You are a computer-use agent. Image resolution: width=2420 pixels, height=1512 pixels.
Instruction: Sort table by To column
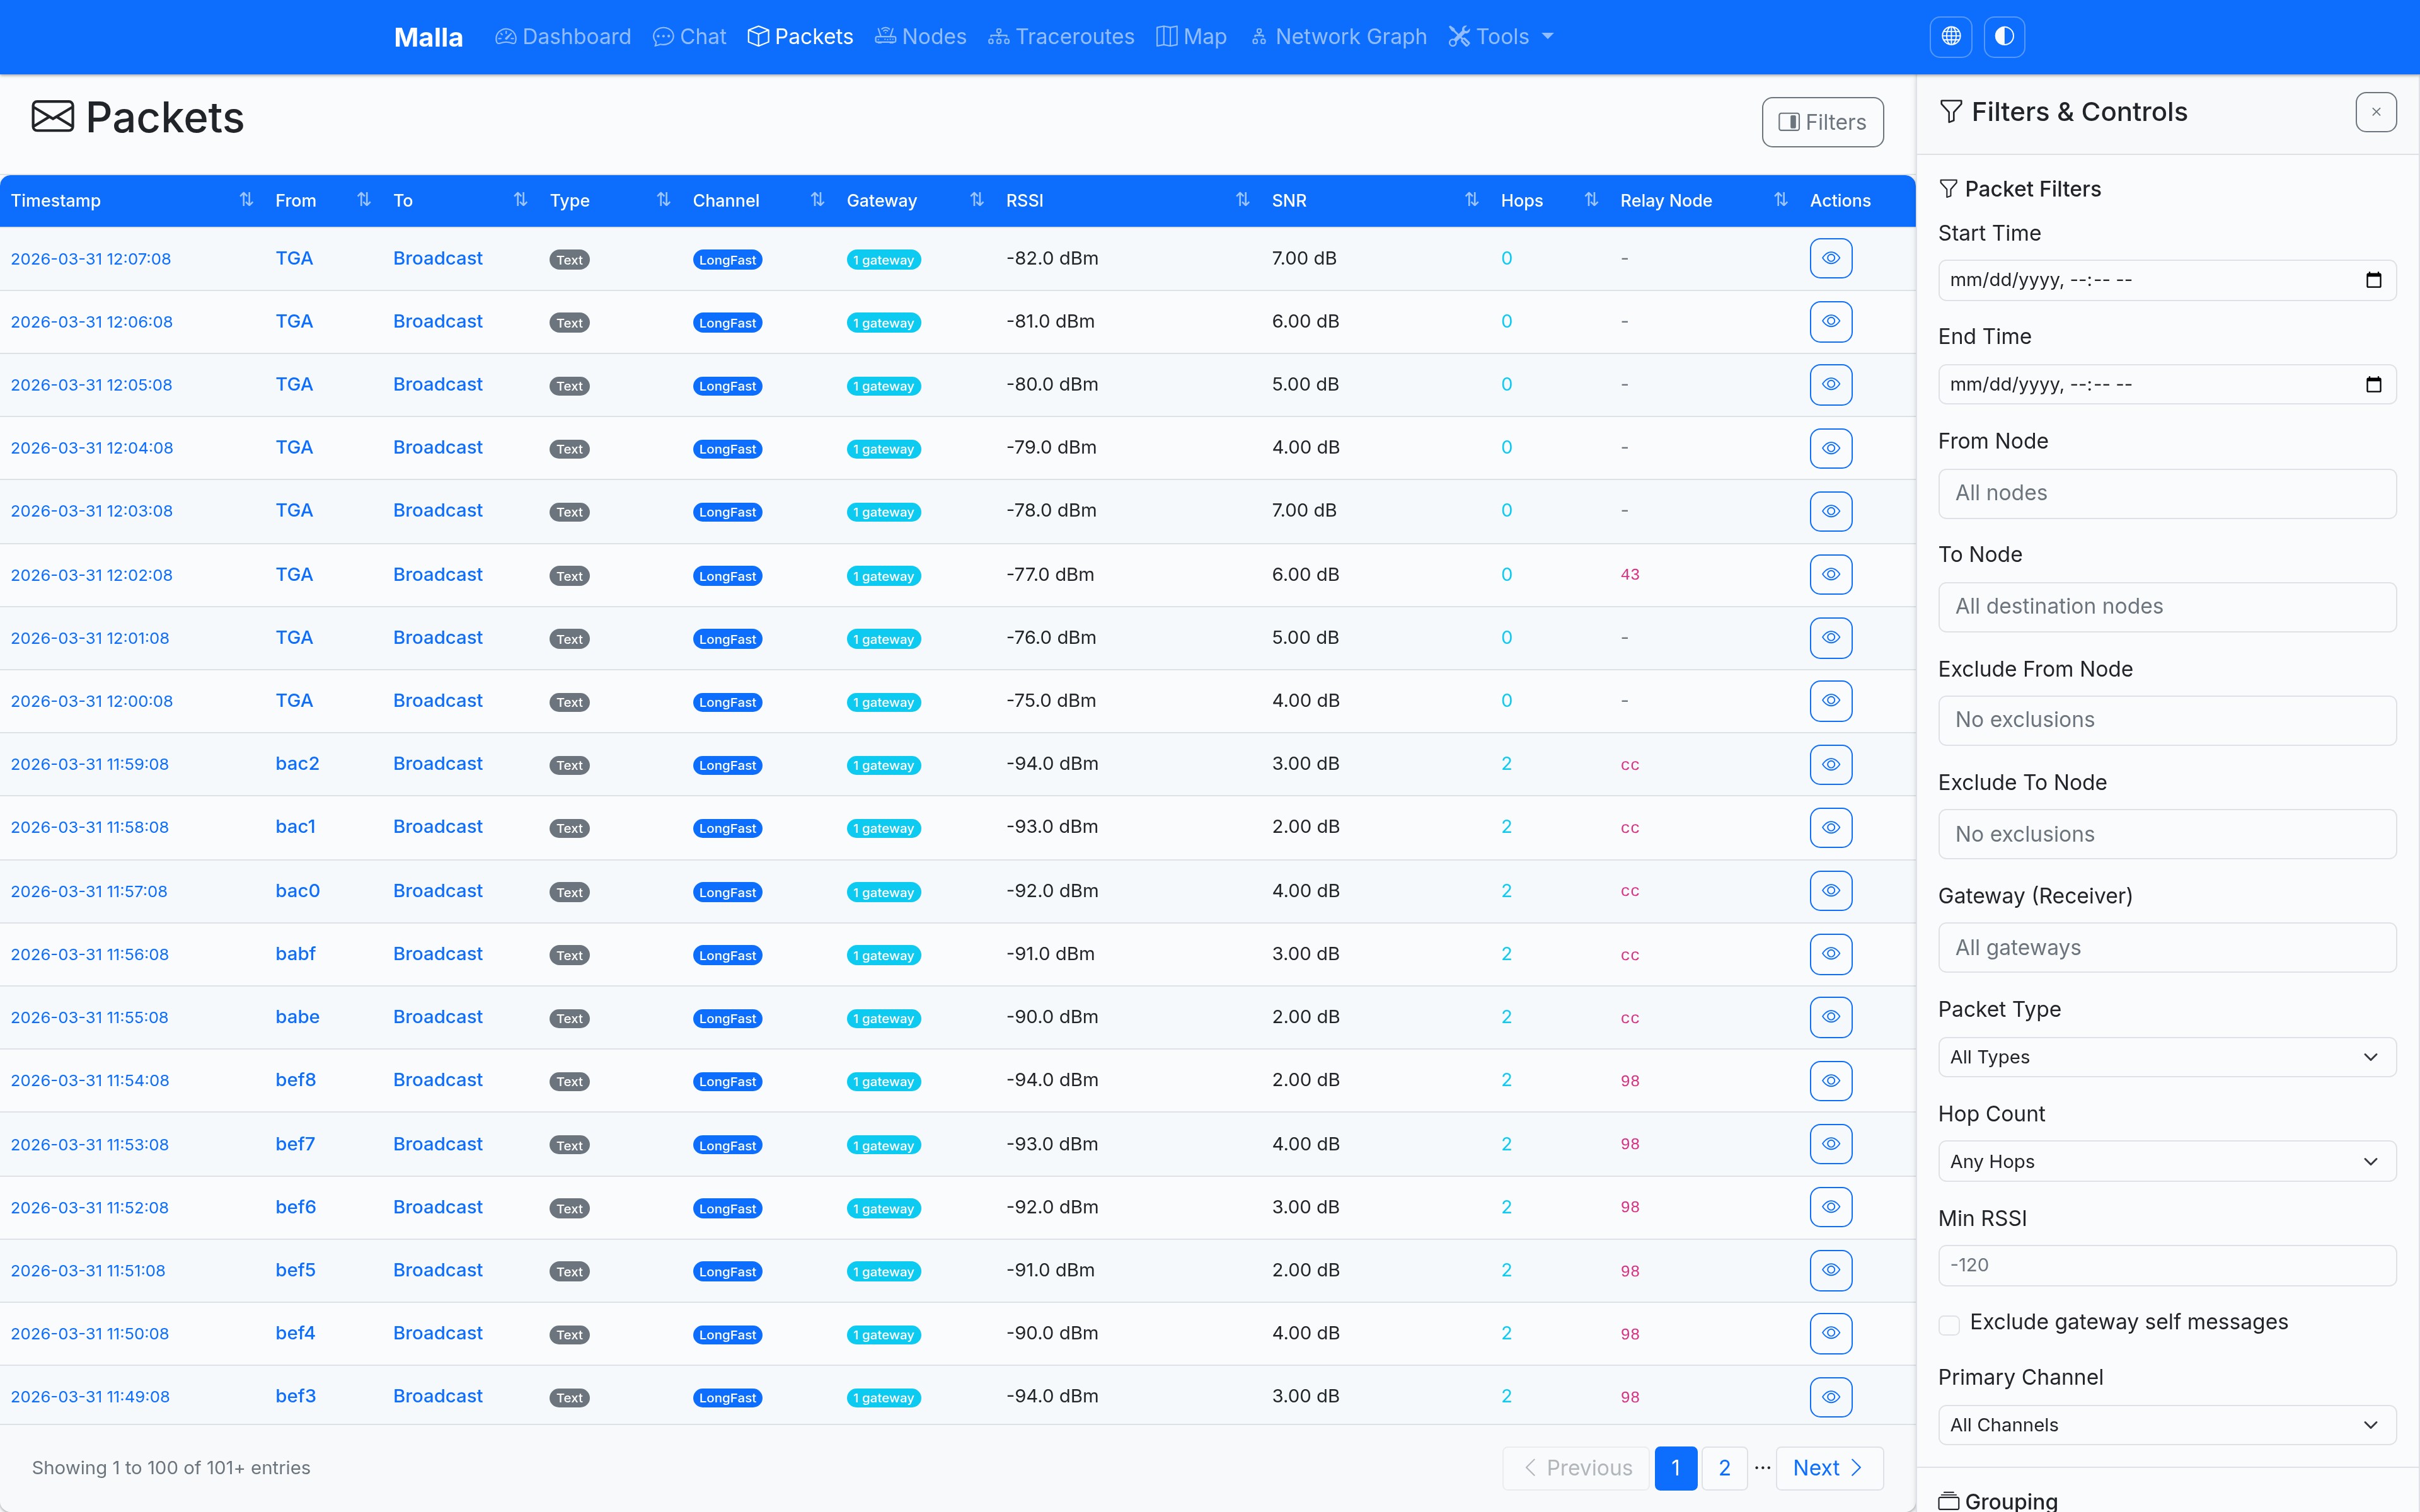461,200
